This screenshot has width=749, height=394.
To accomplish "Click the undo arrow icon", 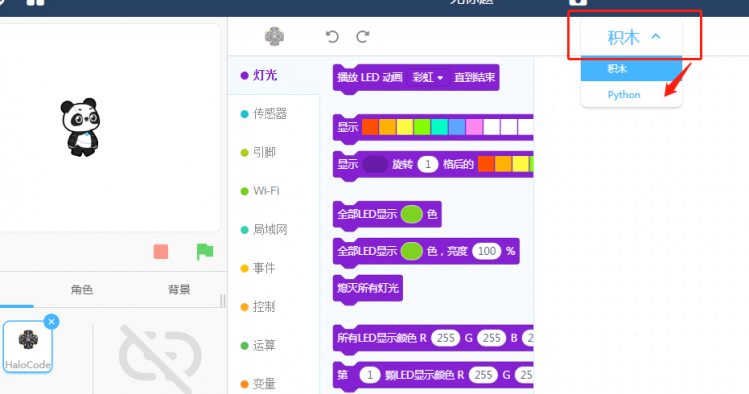I will pos(332,37).
